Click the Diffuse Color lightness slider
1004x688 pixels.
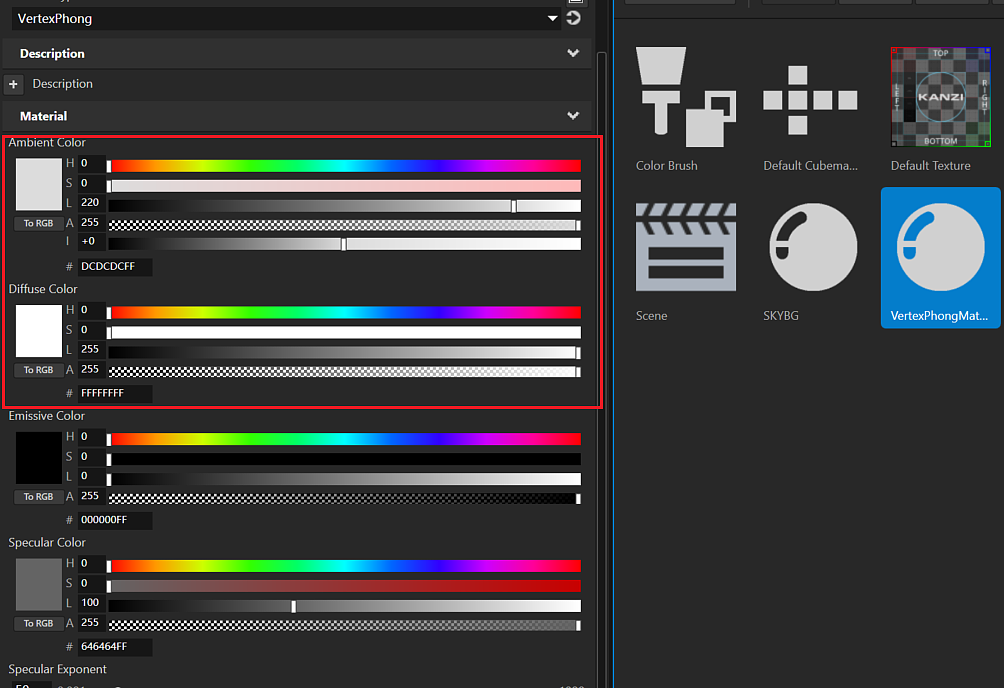[344, 352]
